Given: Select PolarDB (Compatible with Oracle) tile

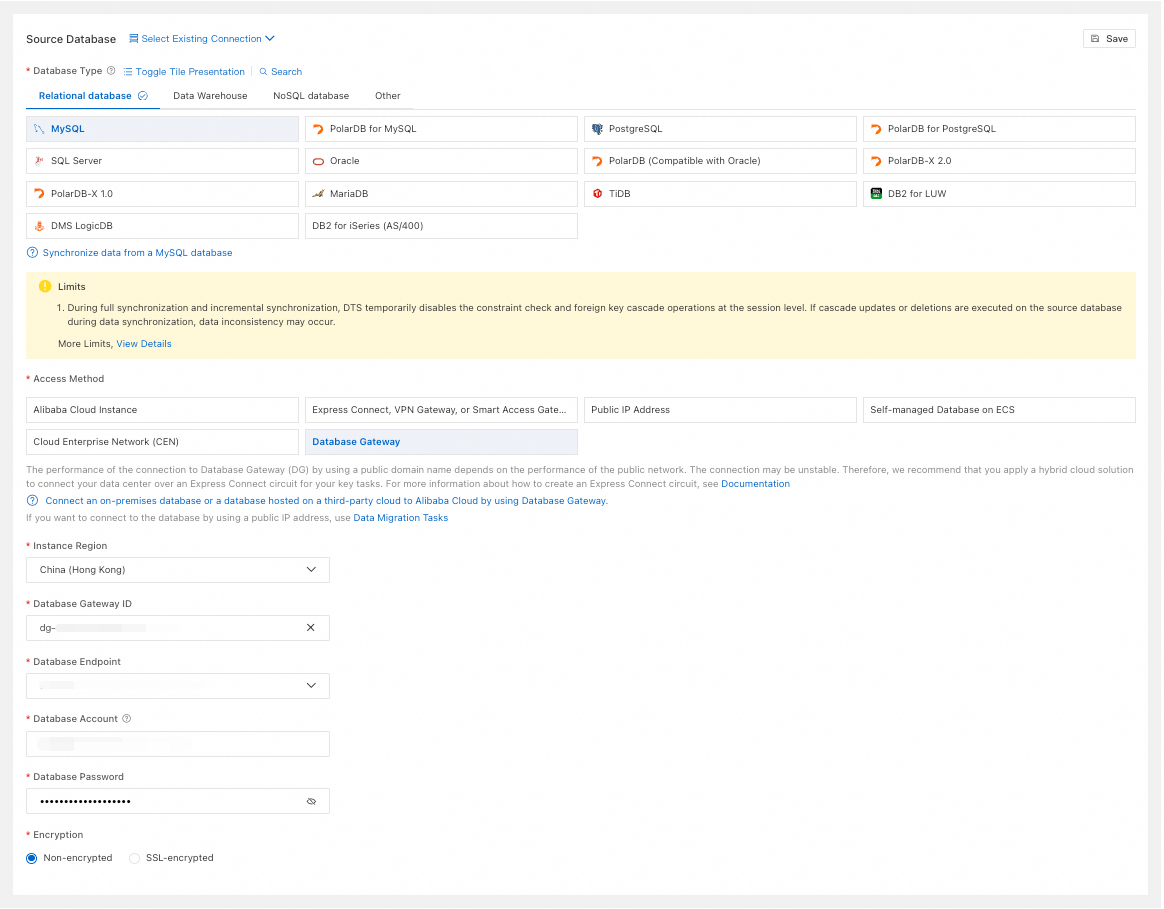Looking at the screenshot, I should coord(720,161).
